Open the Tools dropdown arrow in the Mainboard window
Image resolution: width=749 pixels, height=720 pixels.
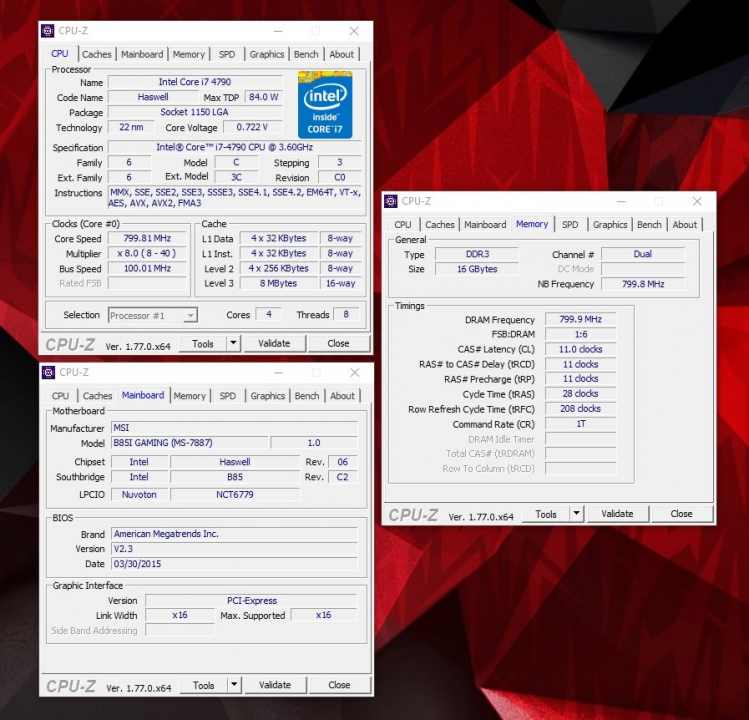click(234, 685)
